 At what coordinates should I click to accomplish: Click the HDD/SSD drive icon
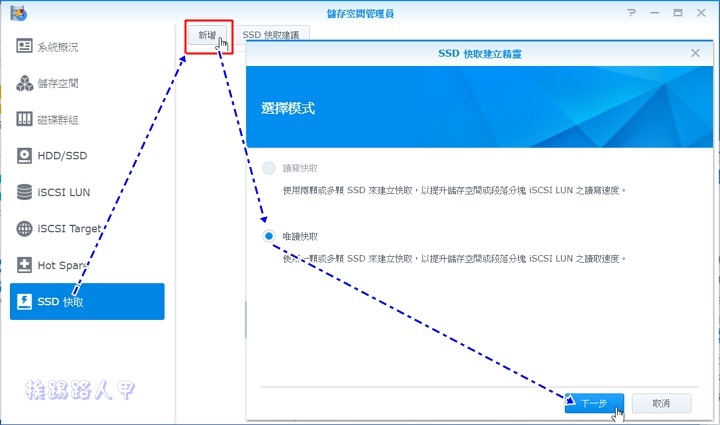point(24,156)
